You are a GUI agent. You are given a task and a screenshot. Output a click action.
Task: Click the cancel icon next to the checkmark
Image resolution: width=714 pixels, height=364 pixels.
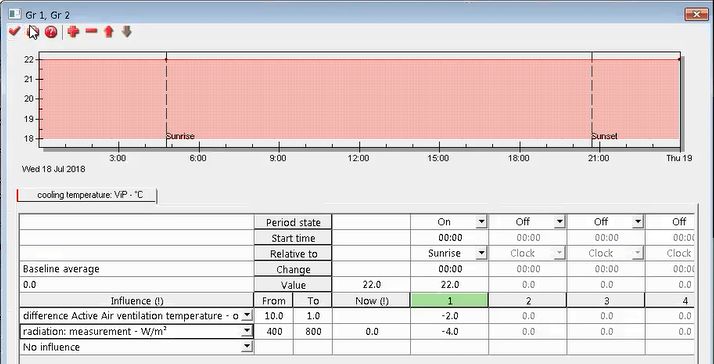[33, 32]
